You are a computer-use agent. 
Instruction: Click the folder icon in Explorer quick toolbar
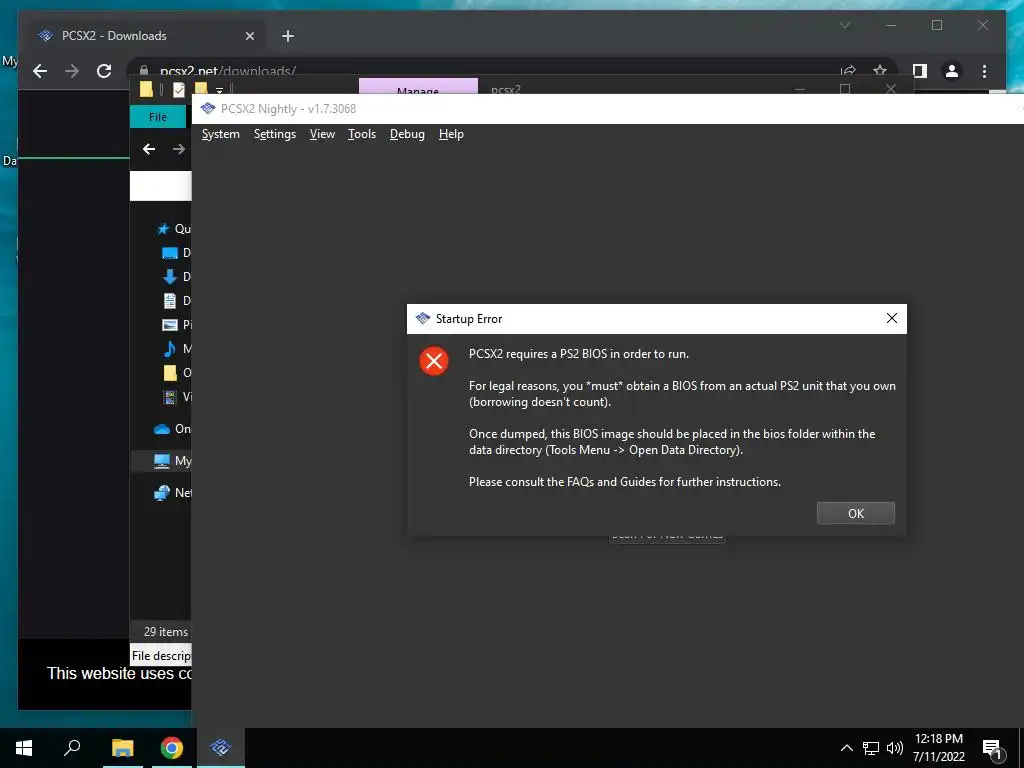pos(146,89)
